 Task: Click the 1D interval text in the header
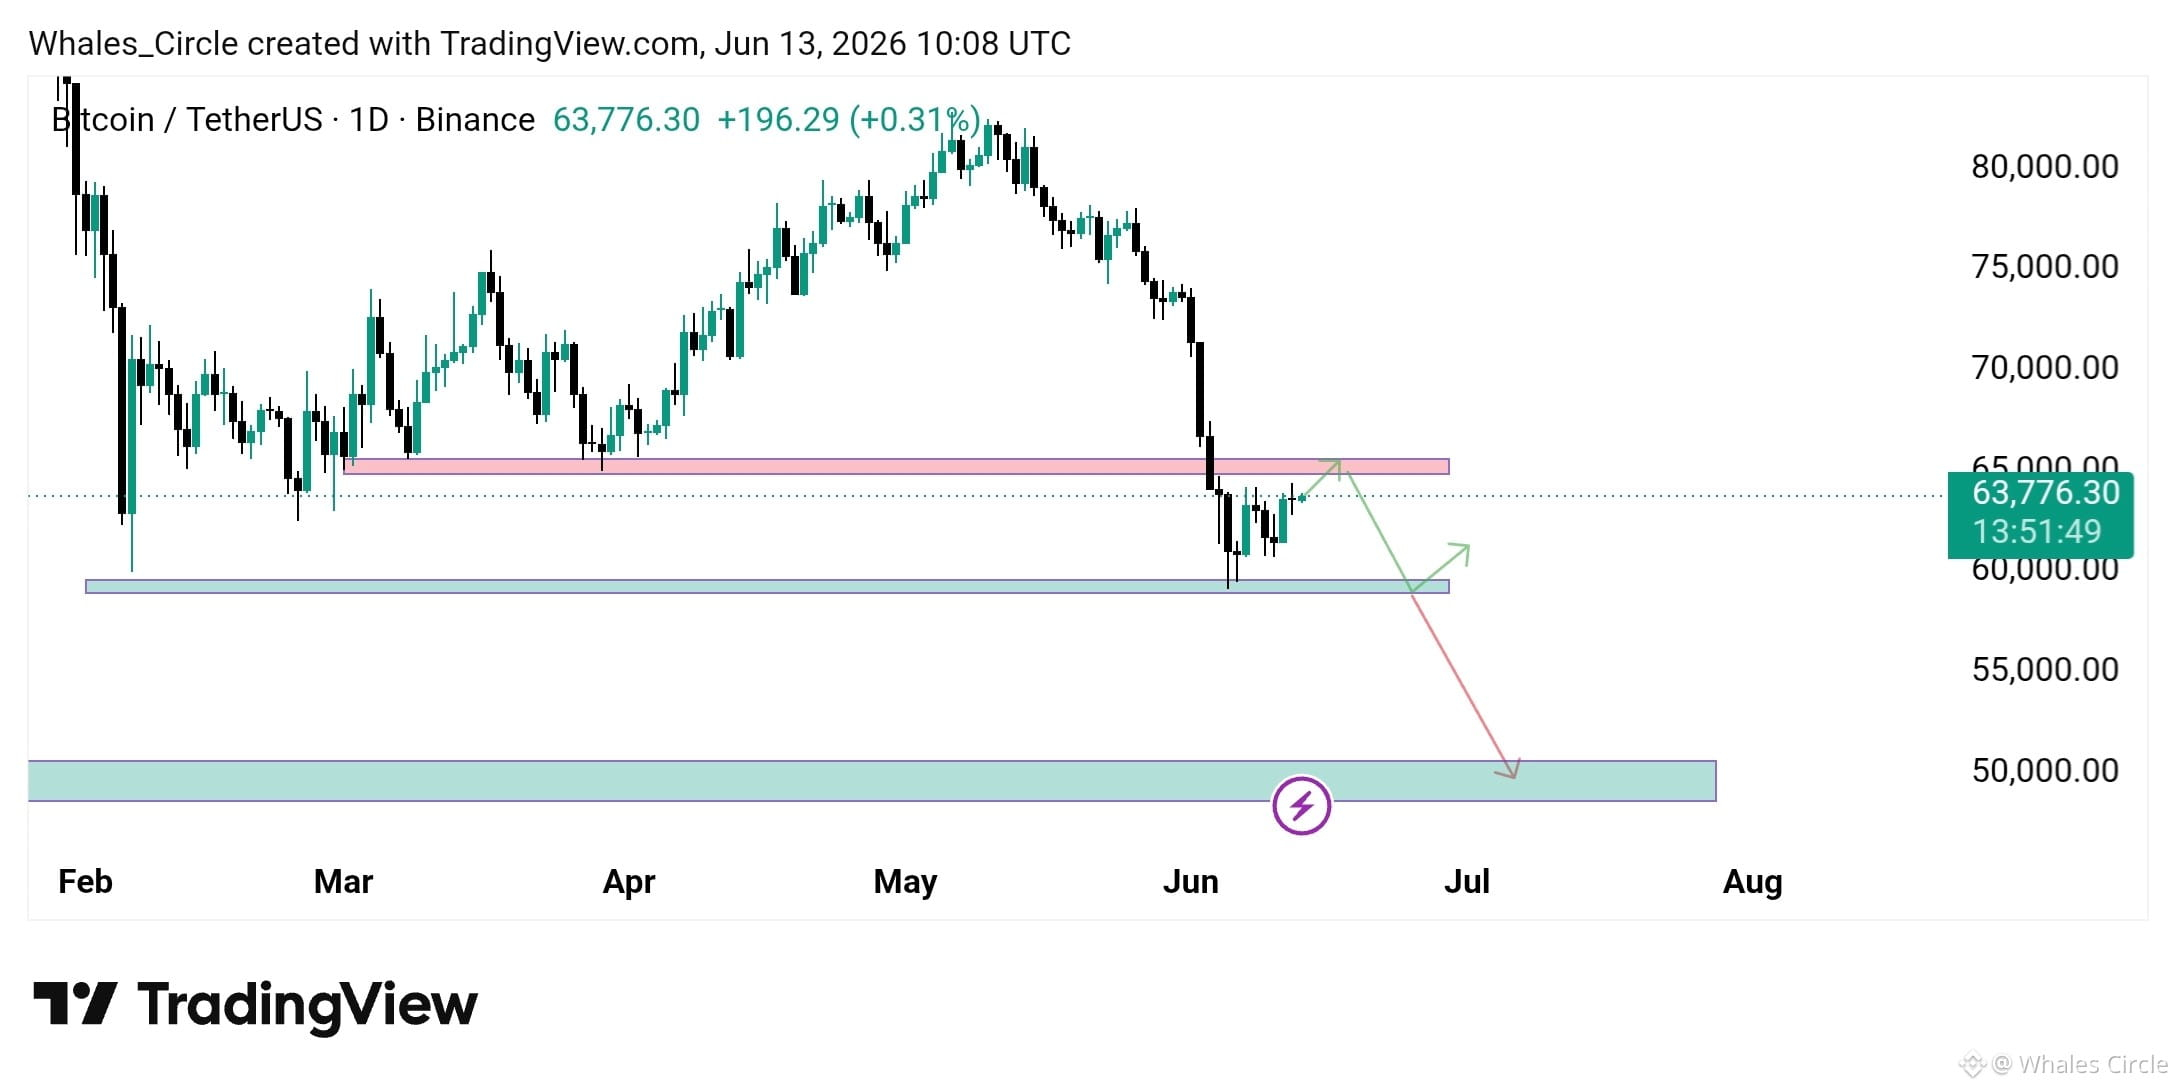pyautogui.click(x=369, y=120)
